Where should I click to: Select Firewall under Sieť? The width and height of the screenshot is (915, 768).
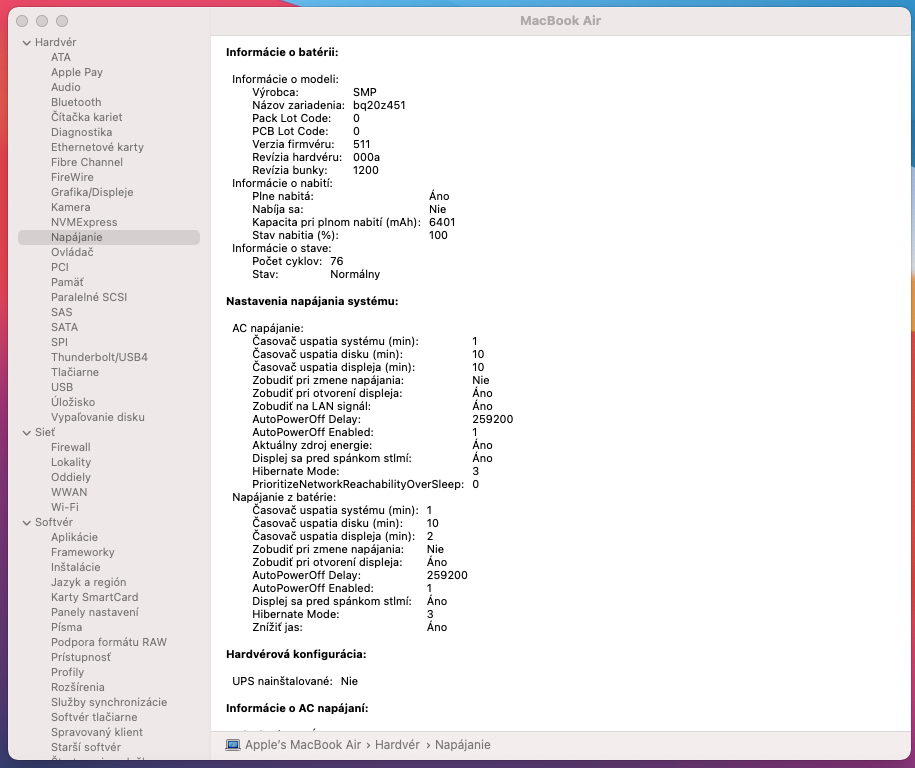pyautogui.click(x=70, y=447)
